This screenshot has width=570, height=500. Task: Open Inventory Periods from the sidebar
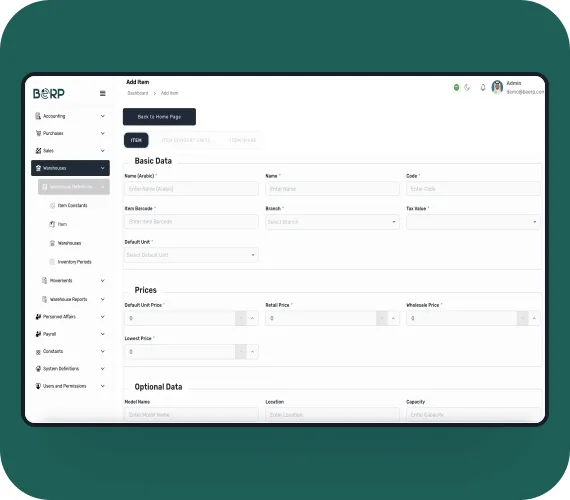coord(75,262)
